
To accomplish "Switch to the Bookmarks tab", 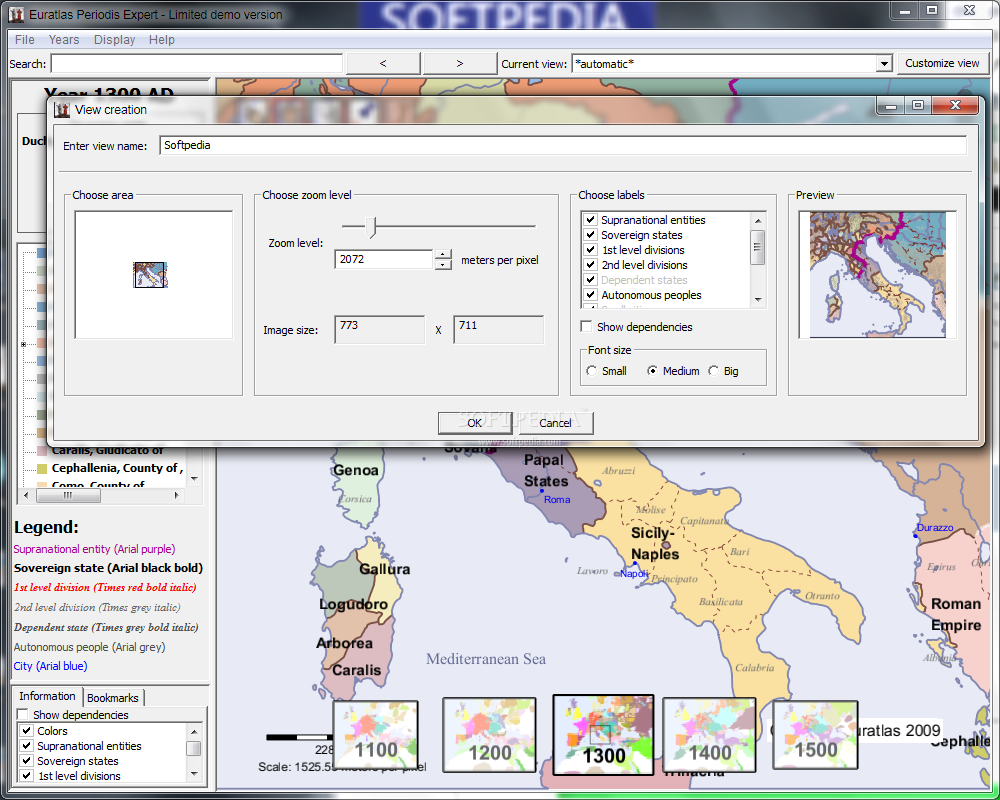I will (113, 698).
